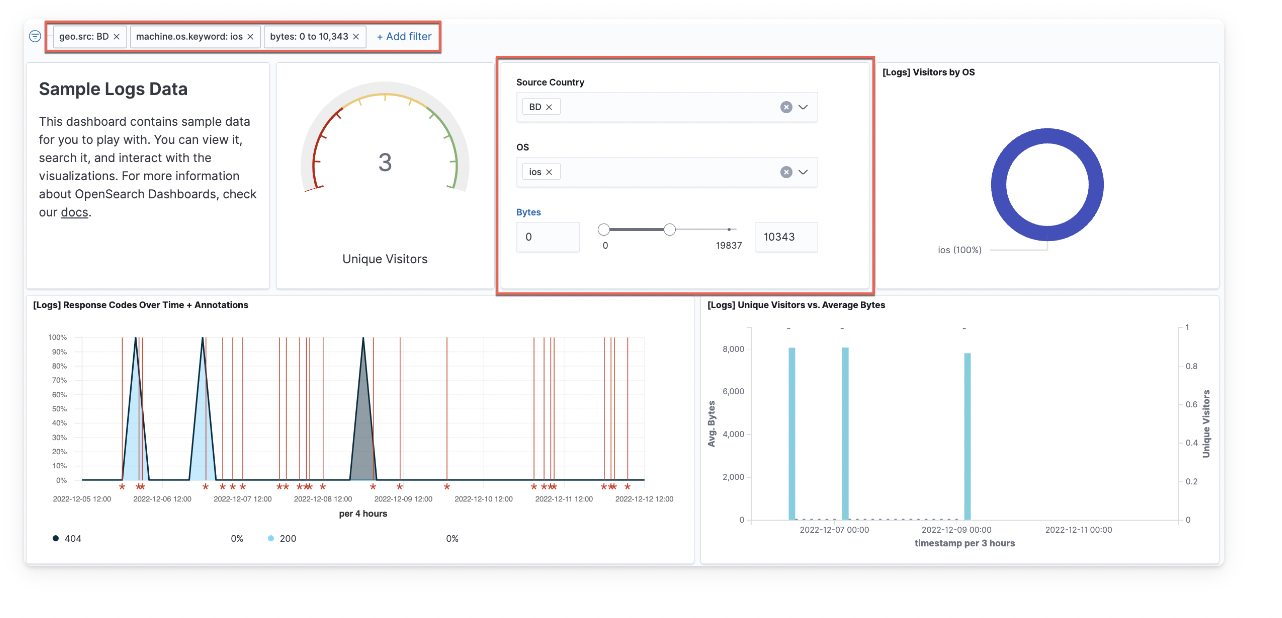
Task: Remove BD tag from Source Country
Action: pos(549,107)
